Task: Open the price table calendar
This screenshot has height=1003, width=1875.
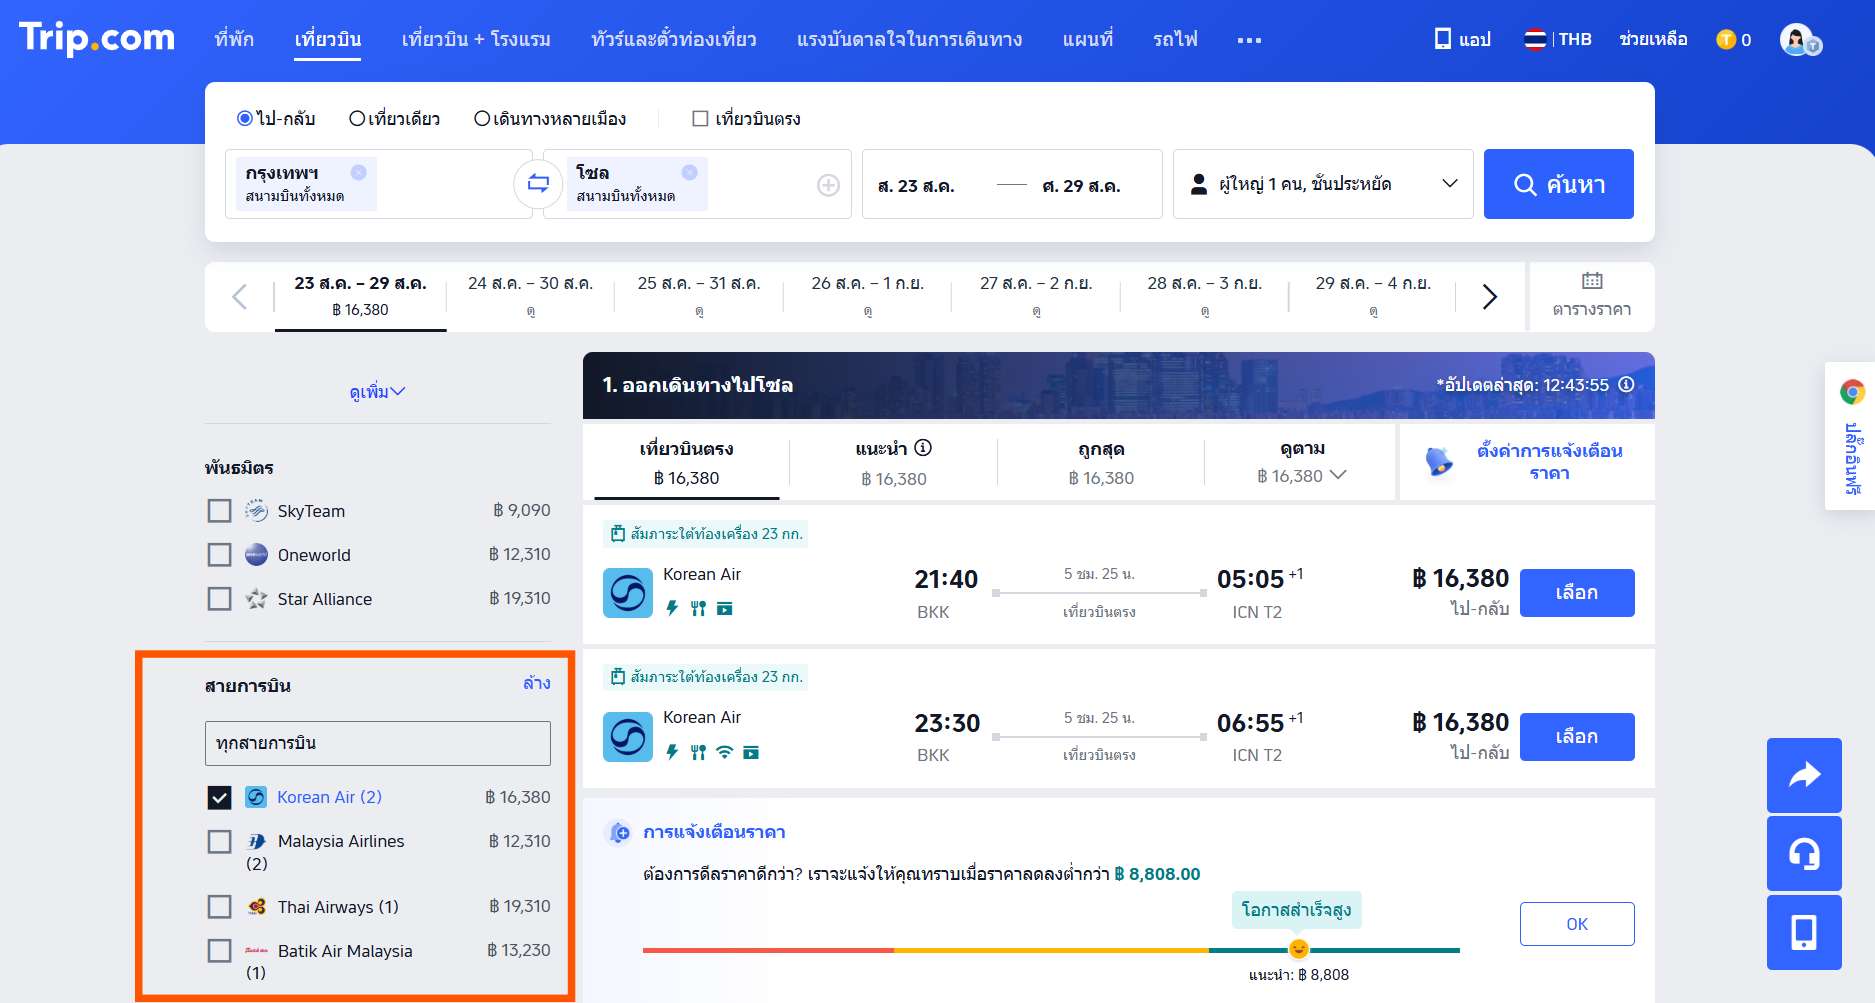Action: point(1591,295)
